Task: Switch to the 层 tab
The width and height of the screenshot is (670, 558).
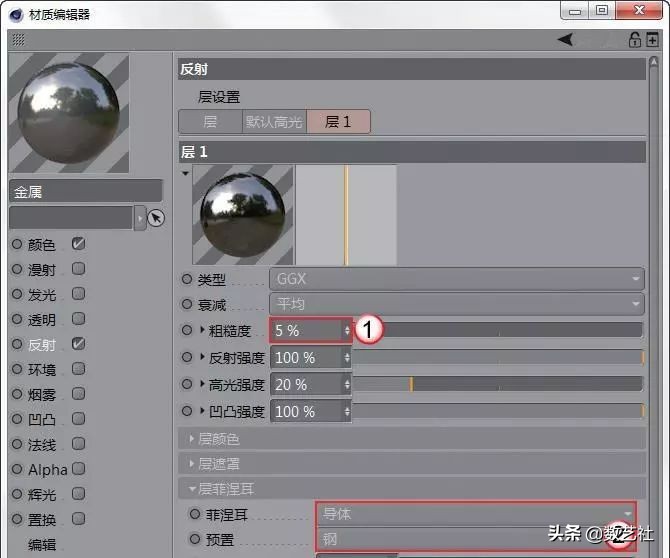Action: point(210,122)
